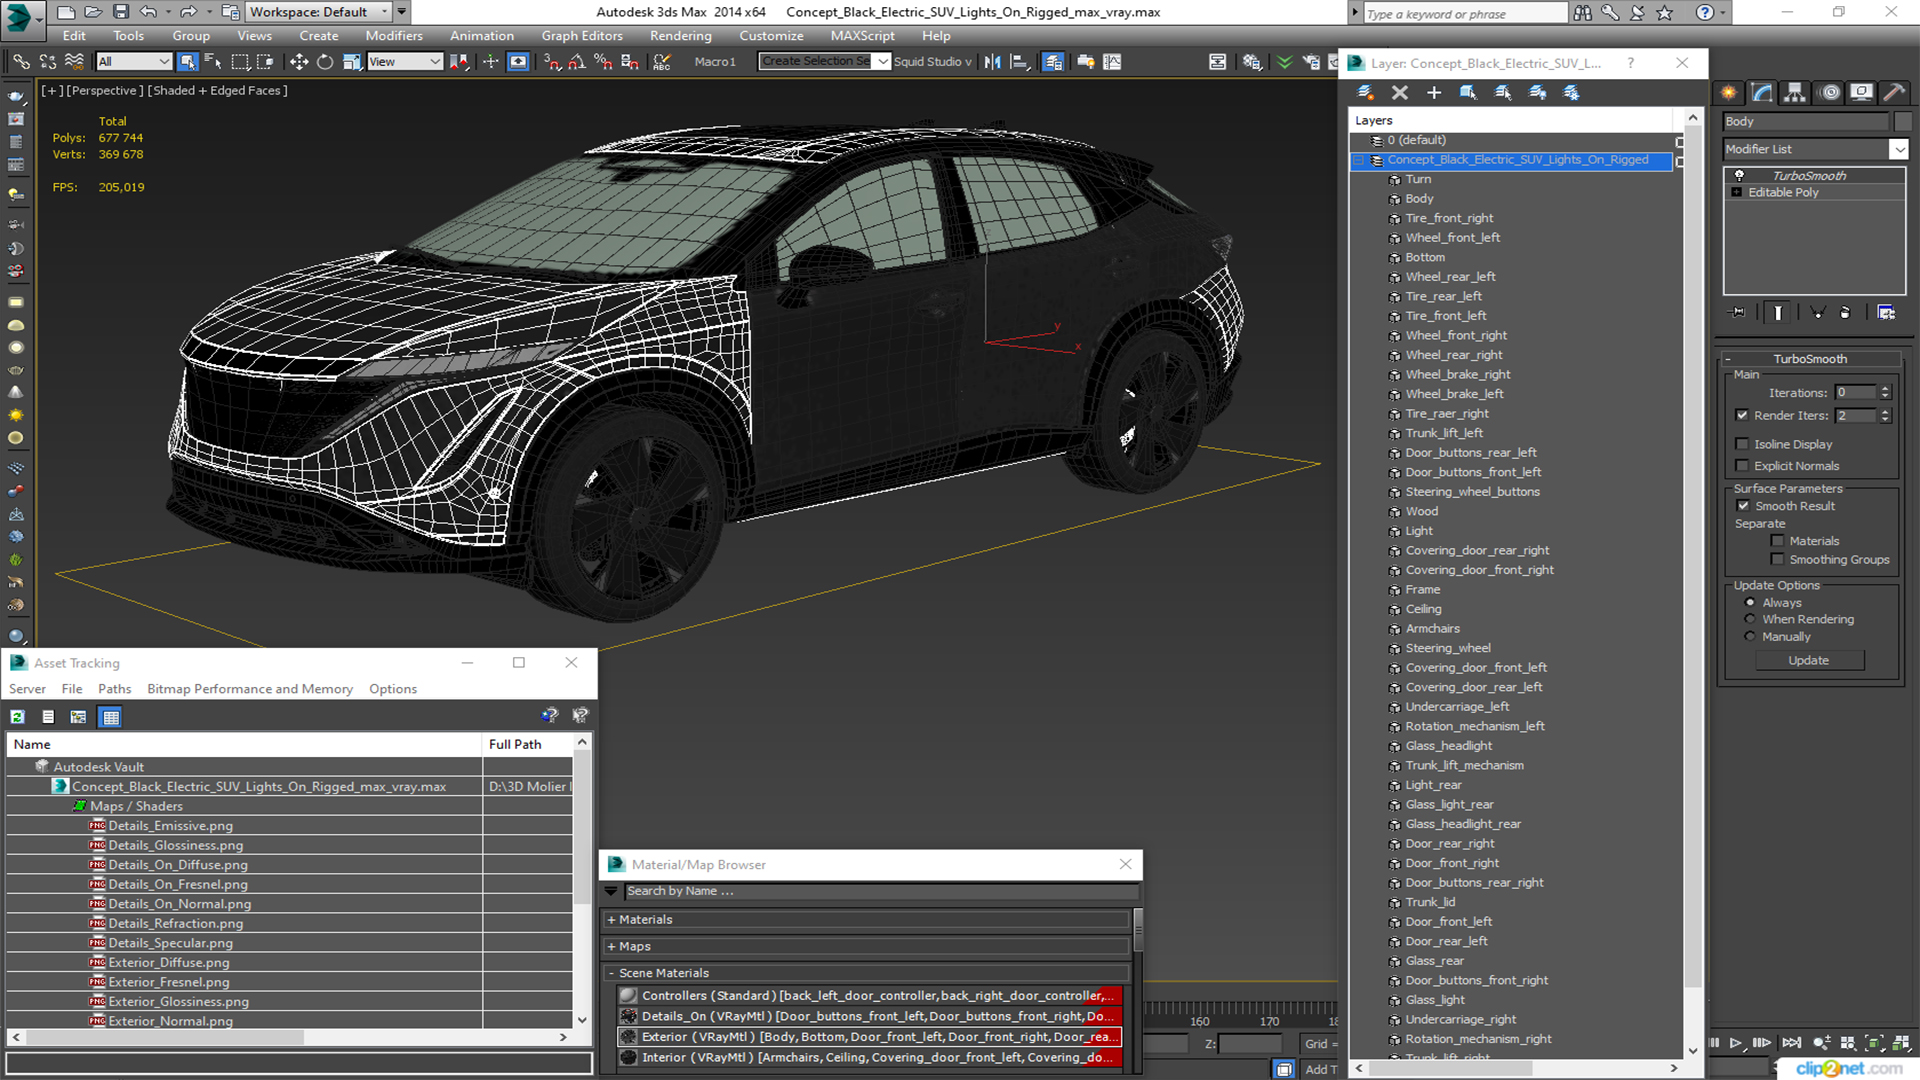
Task: Open the Hierarchy command panel tab
Action: [1796, 93]
